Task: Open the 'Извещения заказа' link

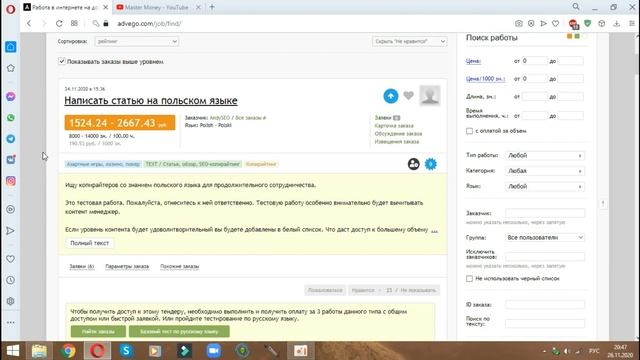Action: point(397,142)
